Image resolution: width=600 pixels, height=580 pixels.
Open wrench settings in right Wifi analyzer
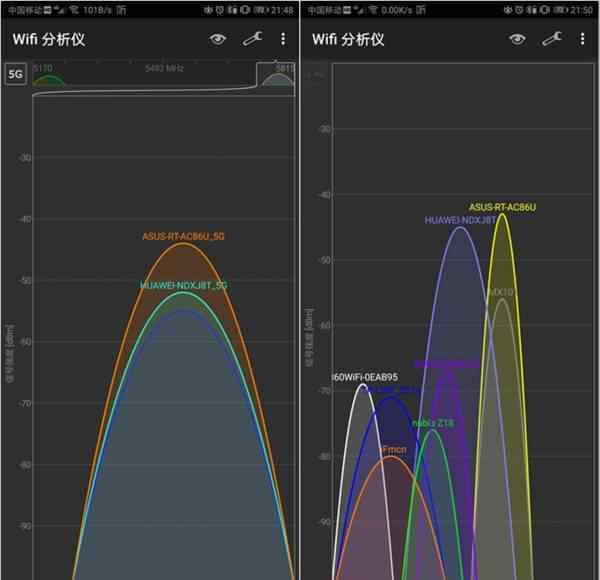click(x=552, y=39)
